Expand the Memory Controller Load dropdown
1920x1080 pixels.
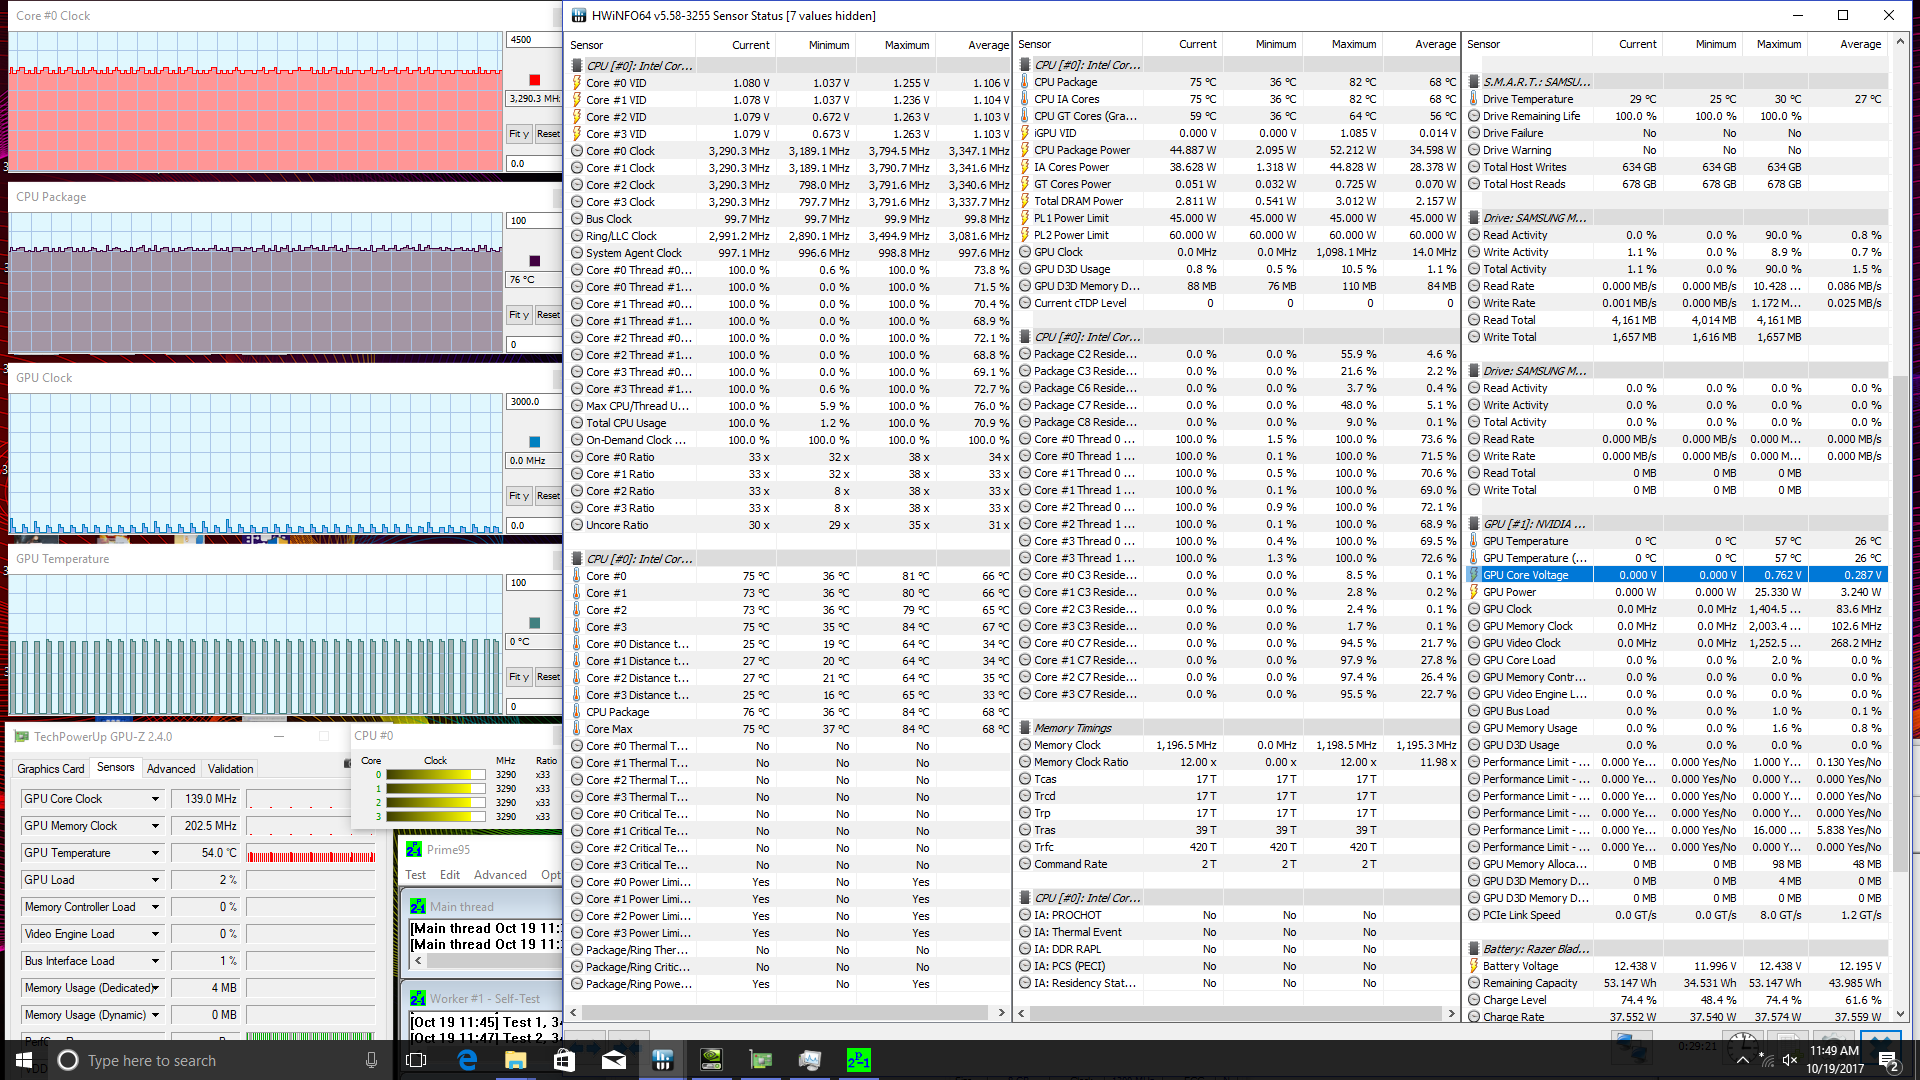[155, 907]
